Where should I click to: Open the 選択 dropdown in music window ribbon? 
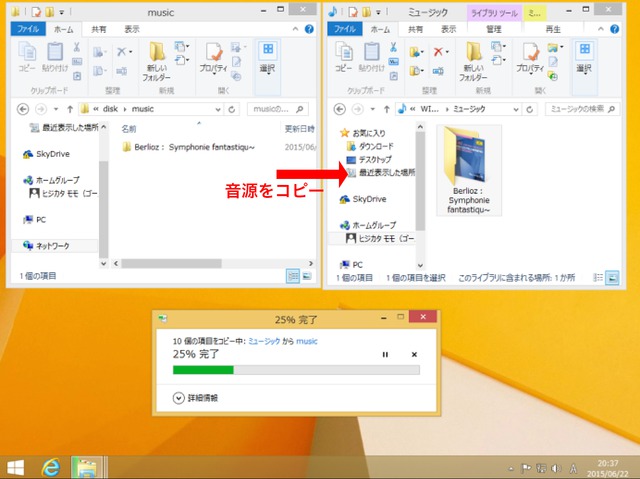(x=268, y=60)
